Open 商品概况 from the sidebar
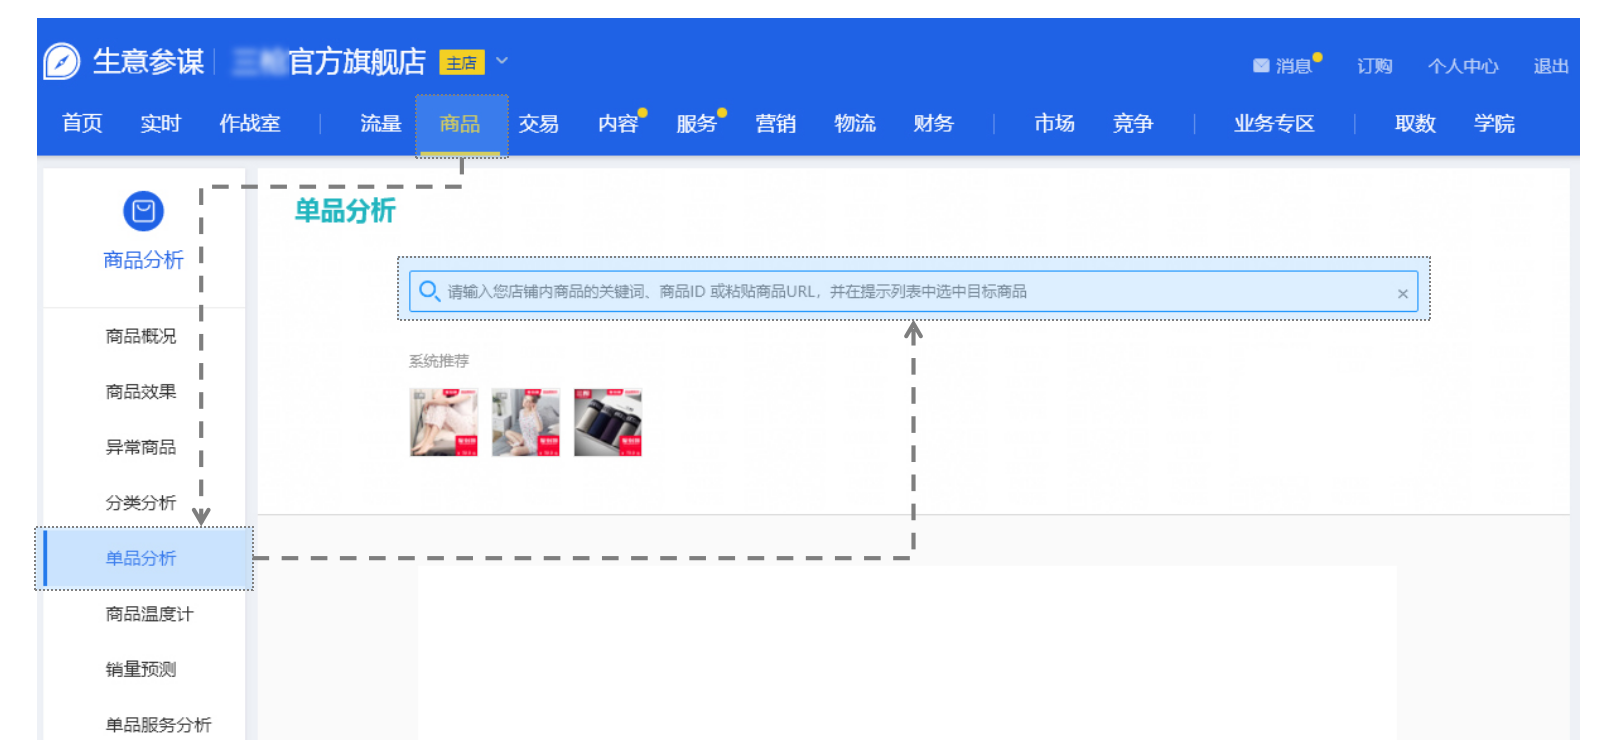Viewport: 1604px width, 754px height. [141, 336]
